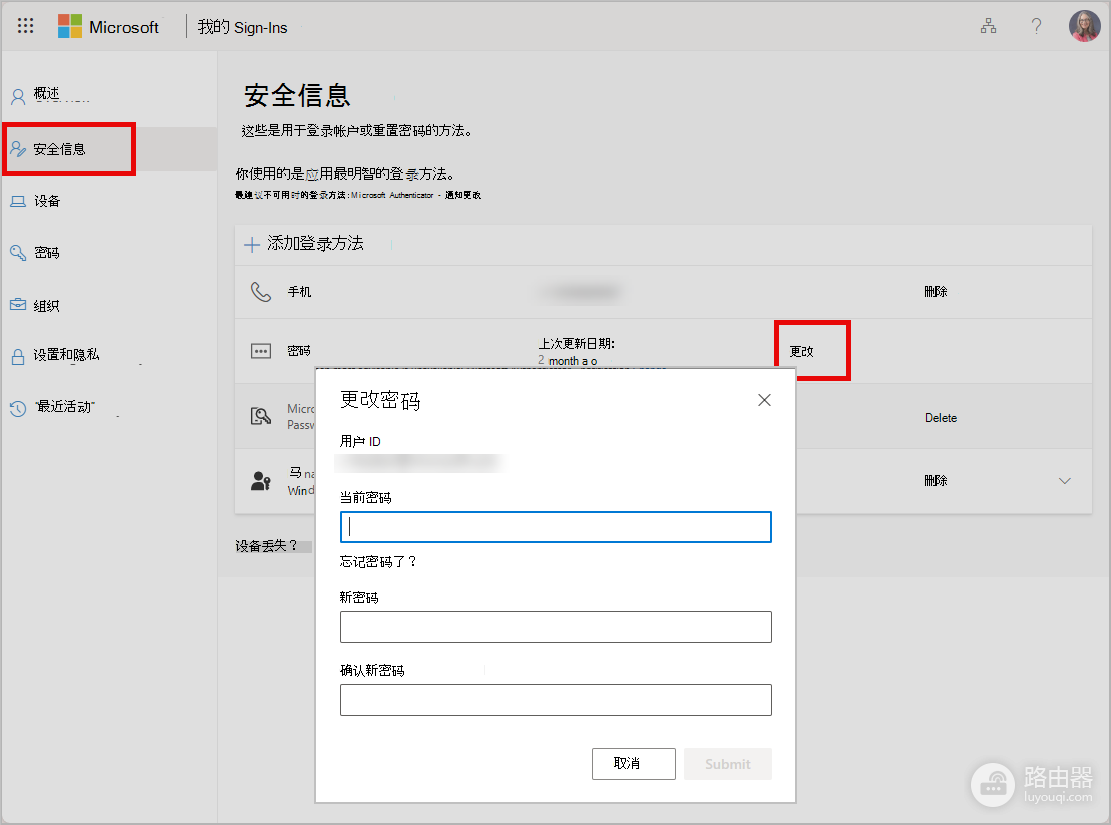
Task: Click the passkey icon in Microsoft row
Action: click(x=261, y=416)
